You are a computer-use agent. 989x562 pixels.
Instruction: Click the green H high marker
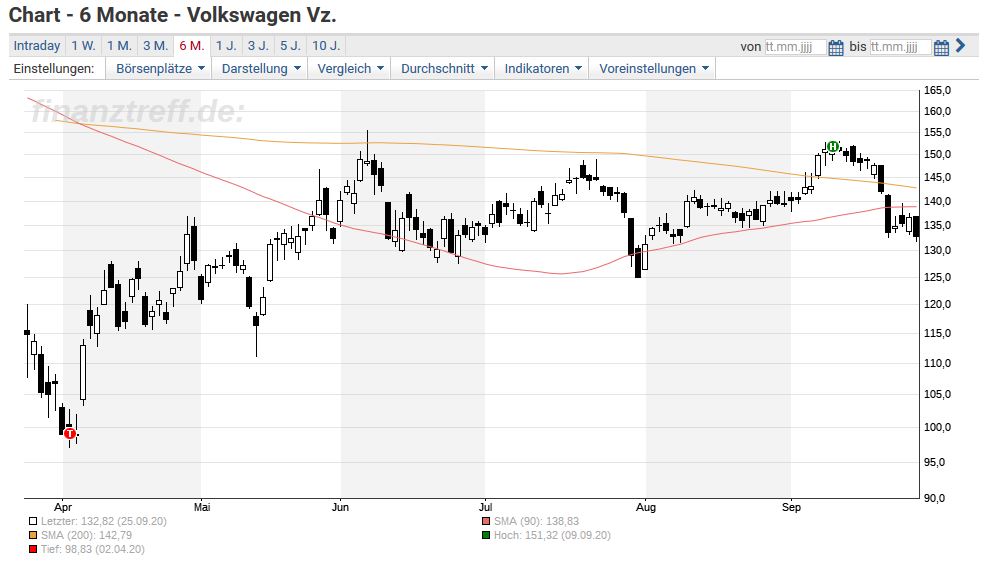click(833, 147)
